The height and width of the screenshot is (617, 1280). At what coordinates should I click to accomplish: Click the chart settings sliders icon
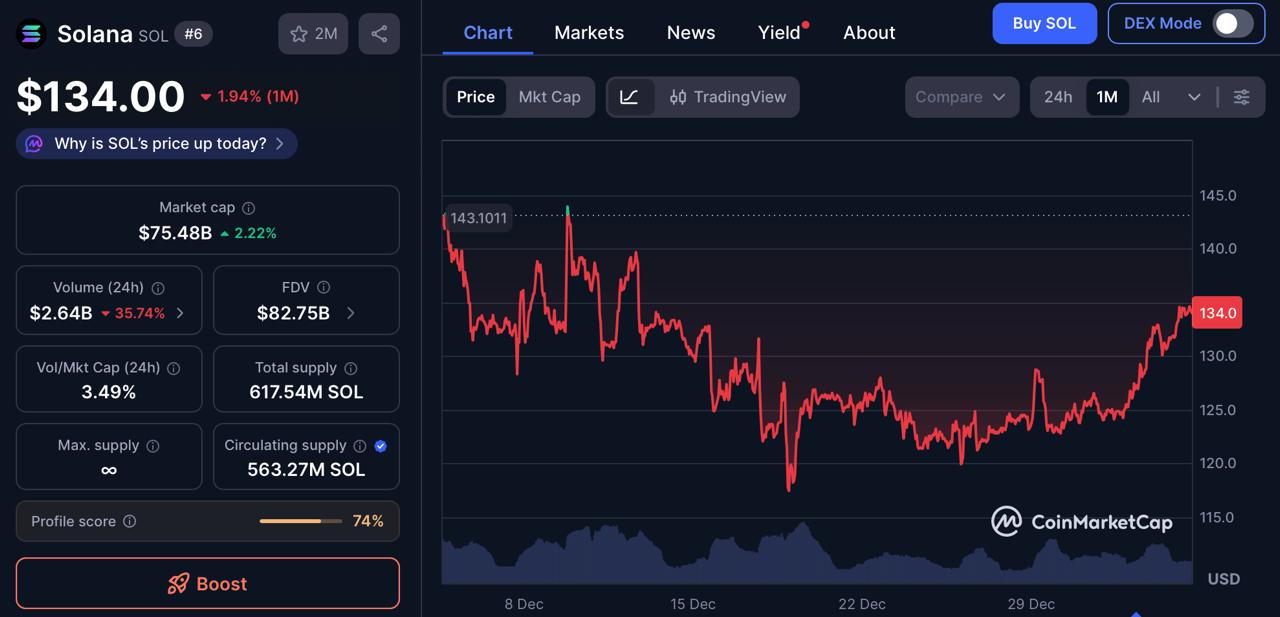tap(1241, 97)
